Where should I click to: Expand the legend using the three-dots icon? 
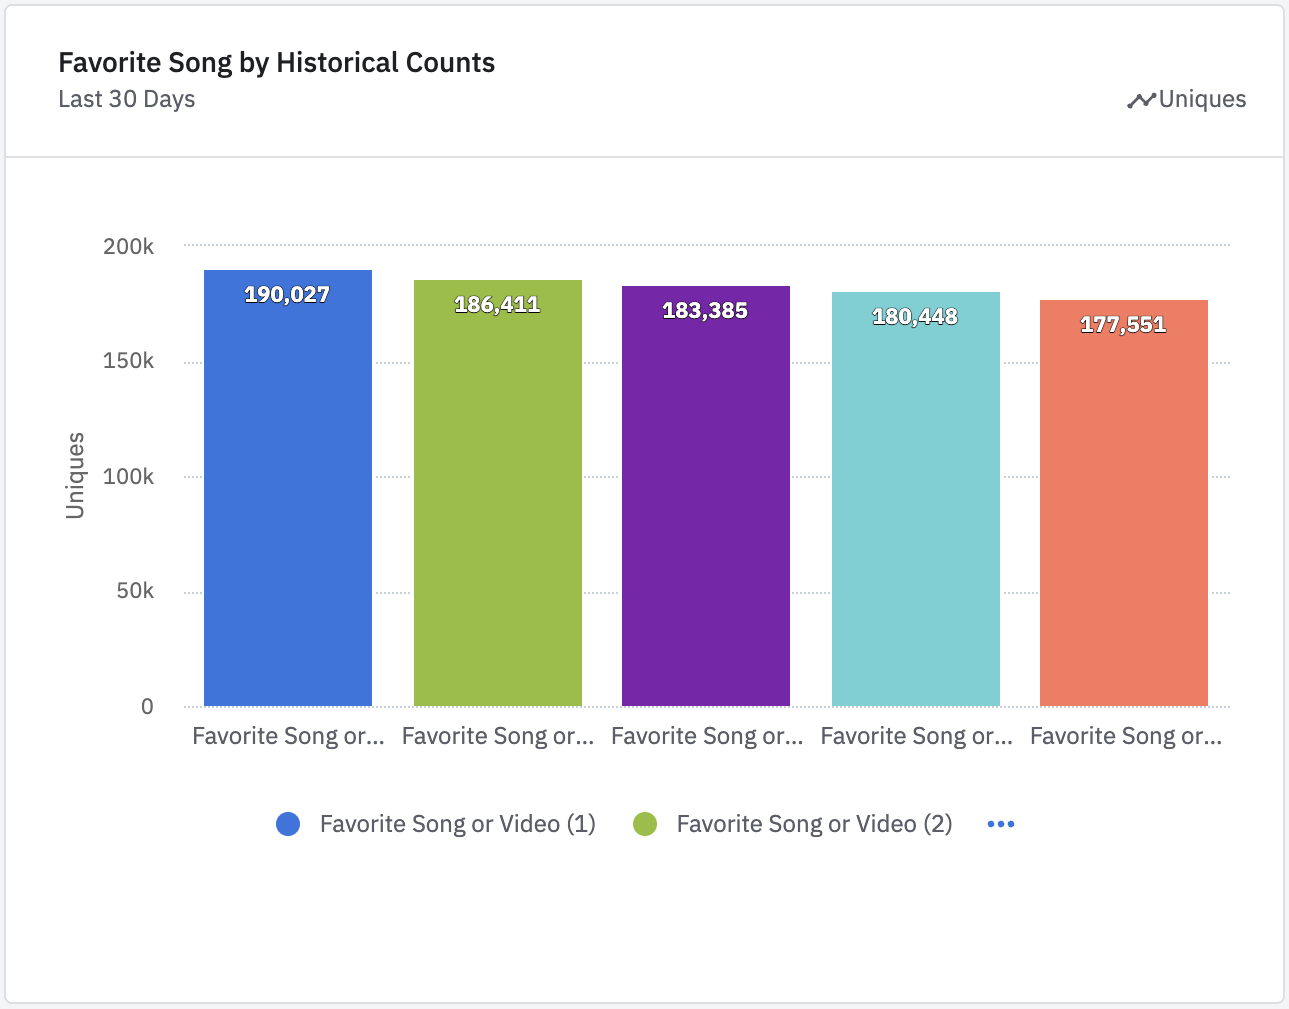[1000, 824]
